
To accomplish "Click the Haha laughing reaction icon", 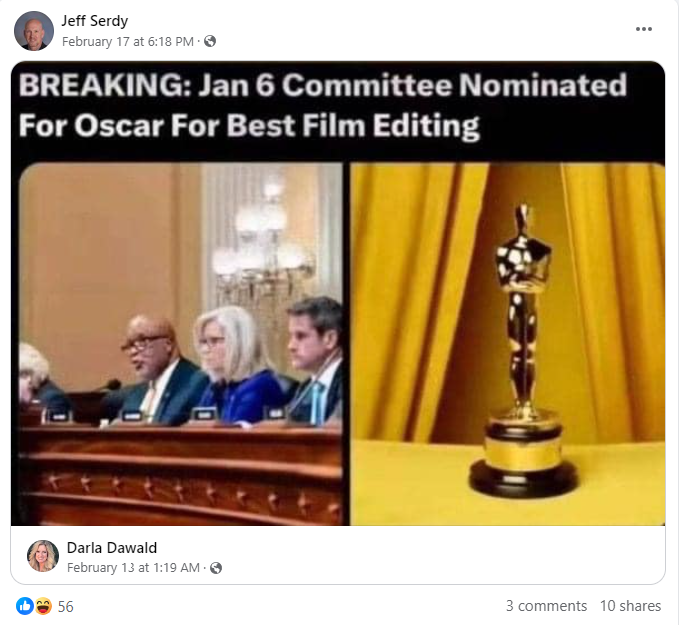I will tap(43, 606).
